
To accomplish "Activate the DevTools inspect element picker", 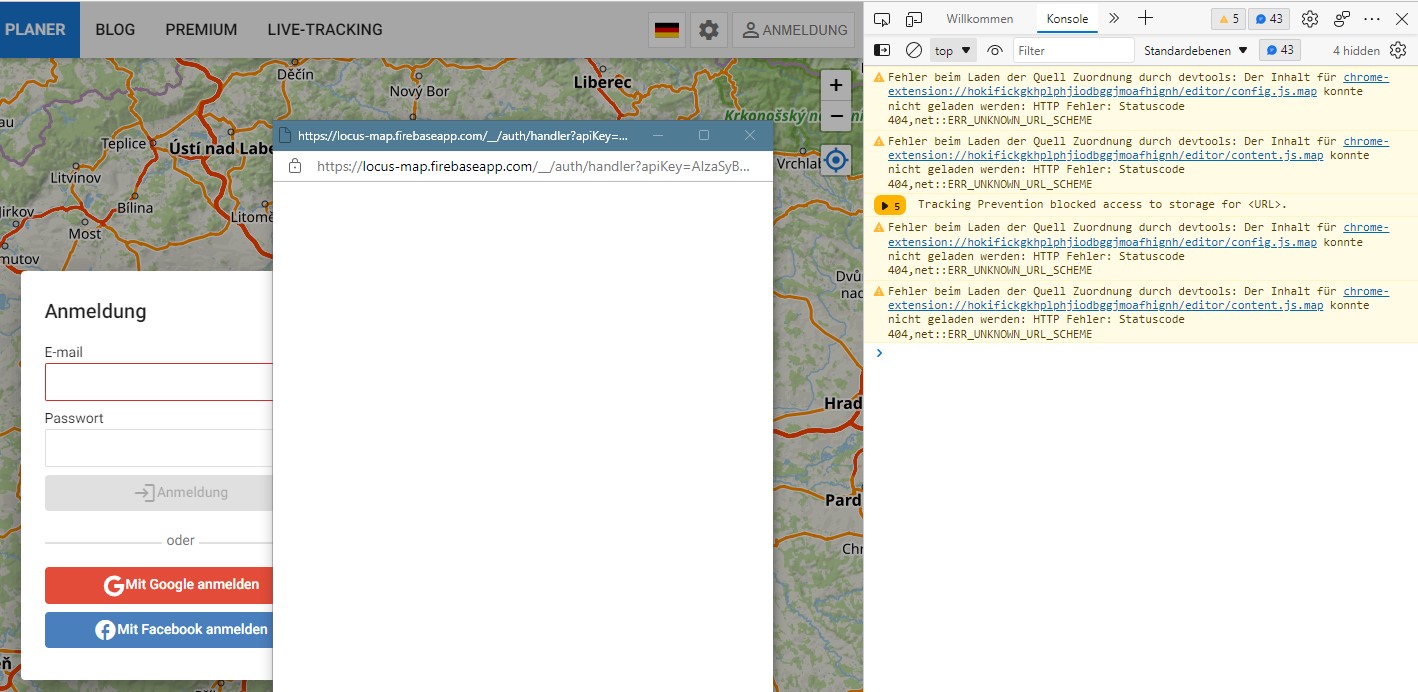I will (x=881, y=19).
